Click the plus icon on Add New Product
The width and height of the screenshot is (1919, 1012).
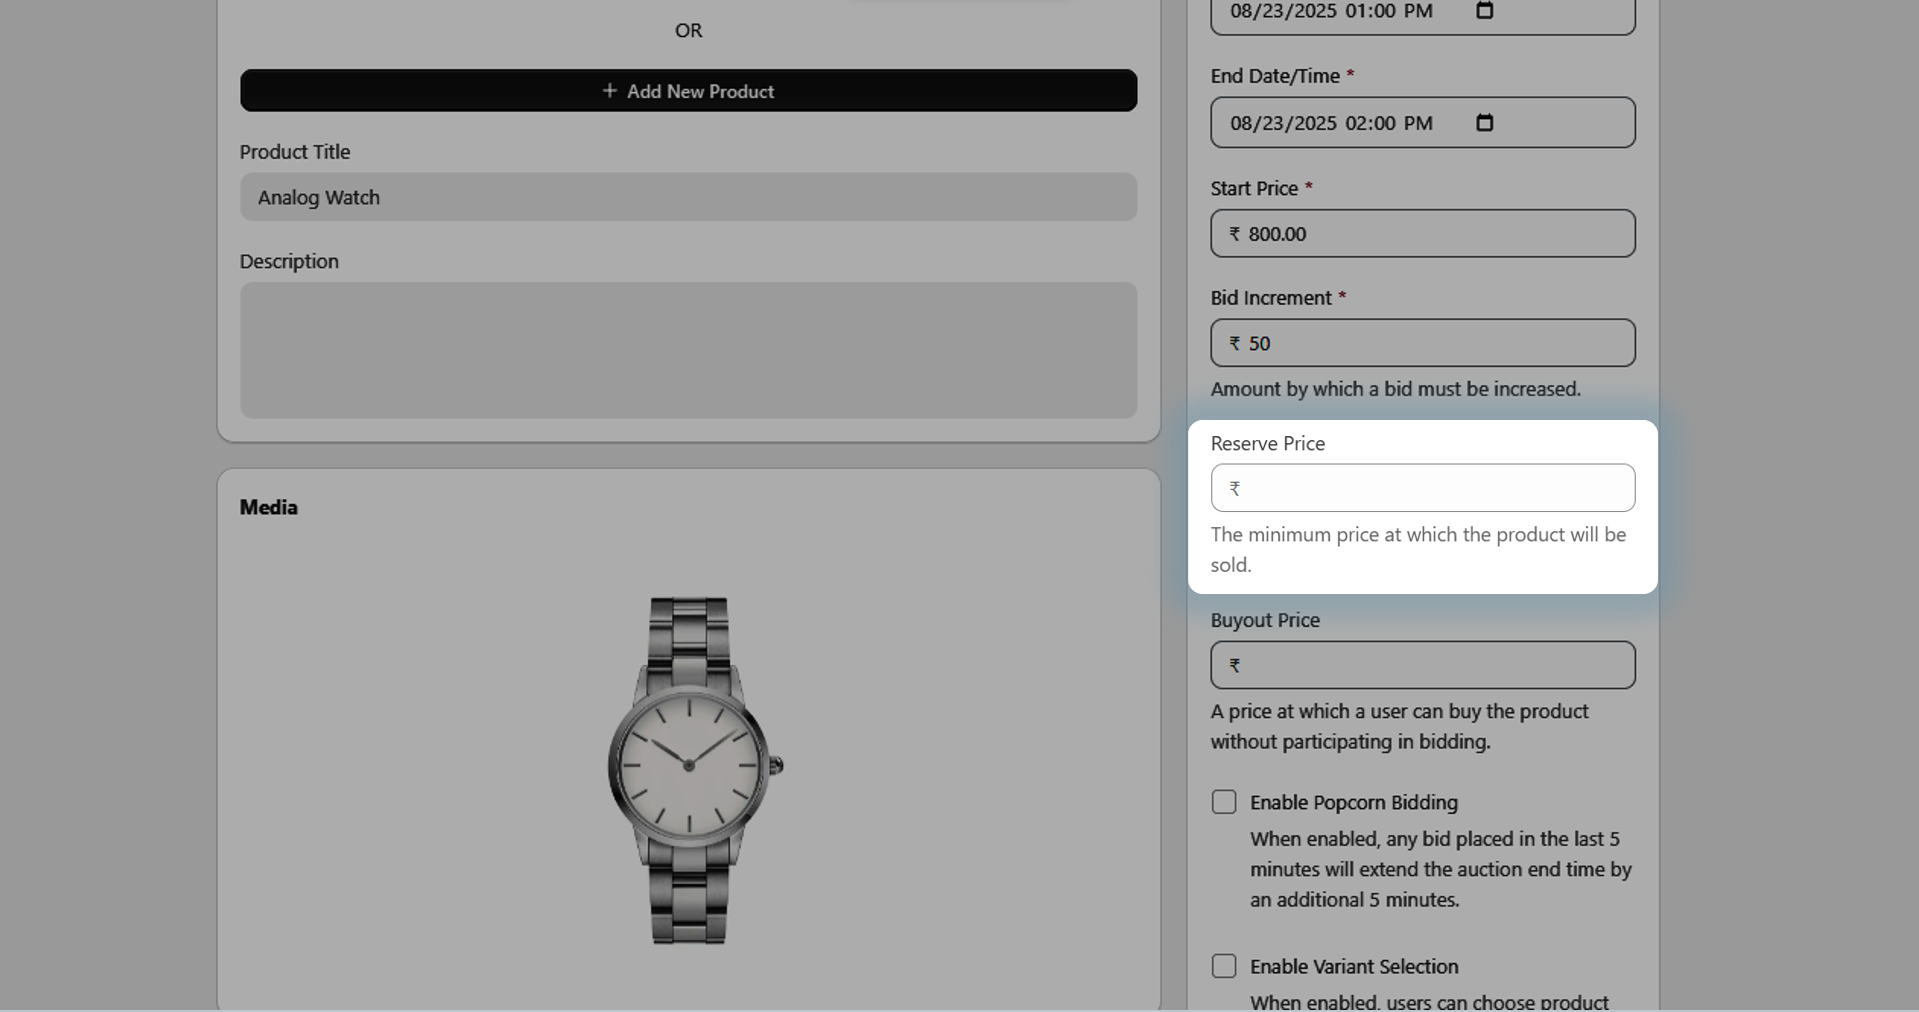(609, 91)
